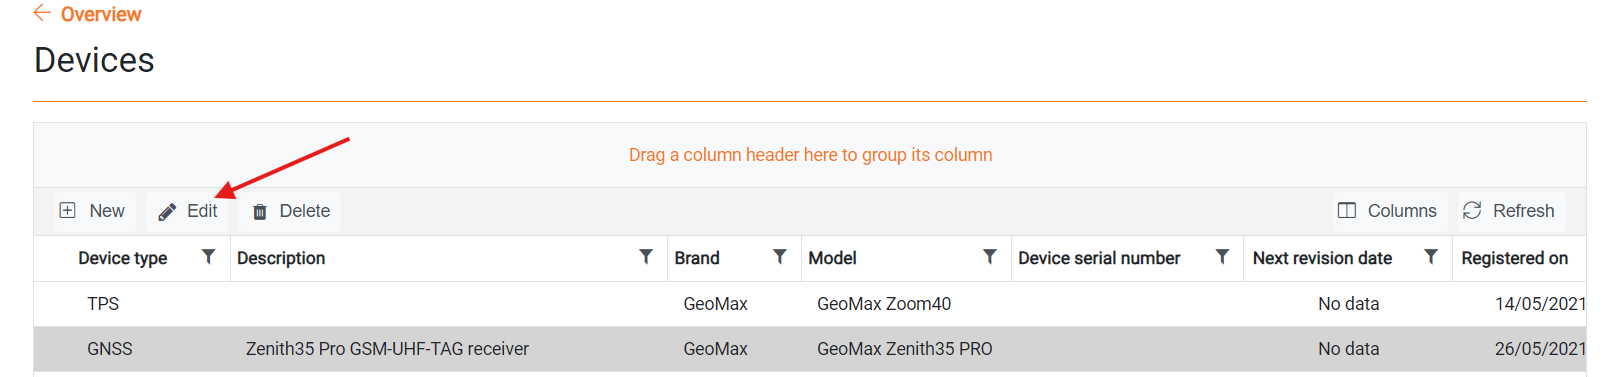The image size is (1603, 377).
Task: Open the Description column filter icon
Action: (646, 257)
